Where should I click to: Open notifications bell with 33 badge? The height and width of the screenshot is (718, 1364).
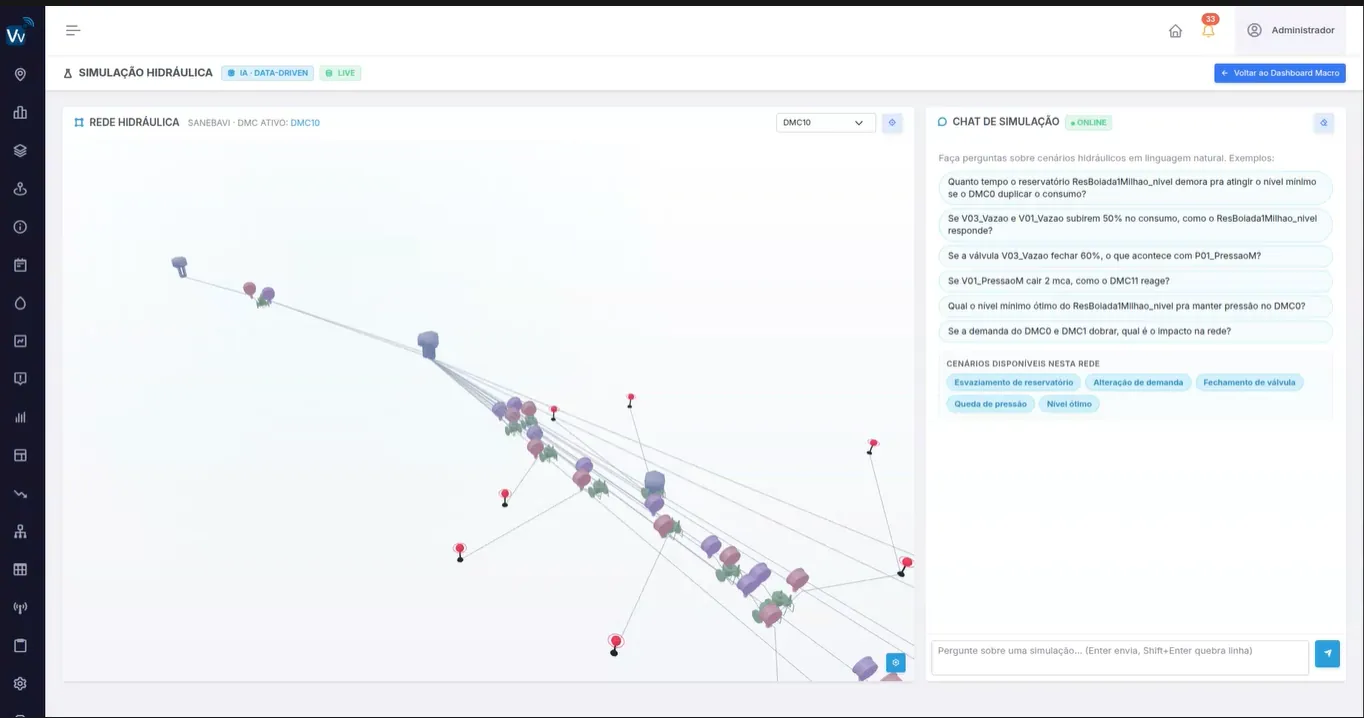(1208, 29)
